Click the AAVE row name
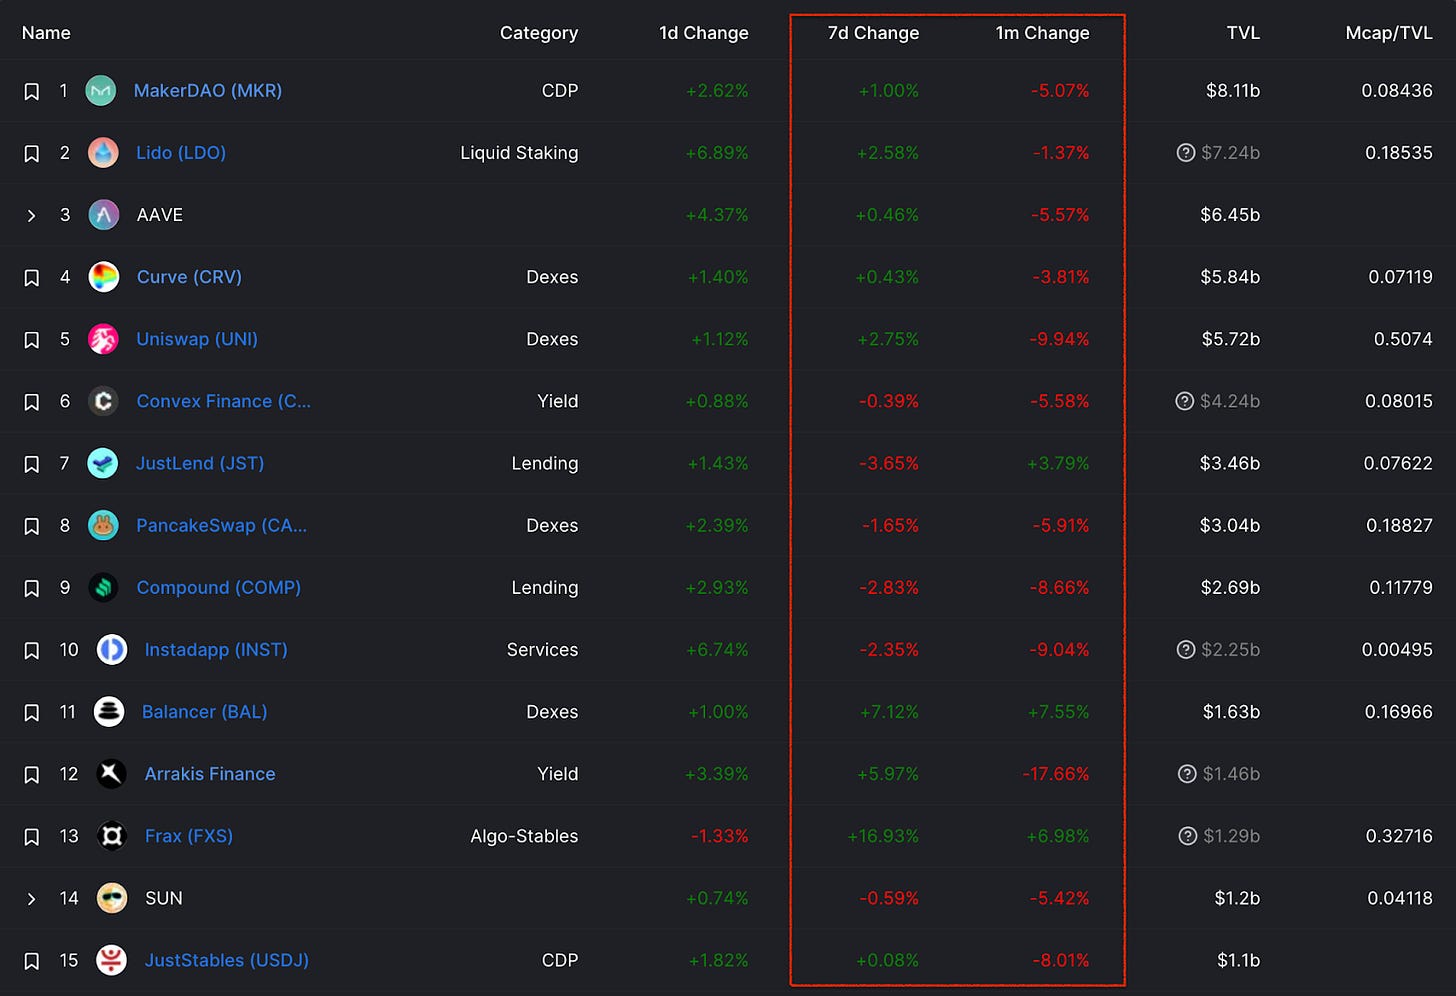1456x996 pixels. click(160, 215)
